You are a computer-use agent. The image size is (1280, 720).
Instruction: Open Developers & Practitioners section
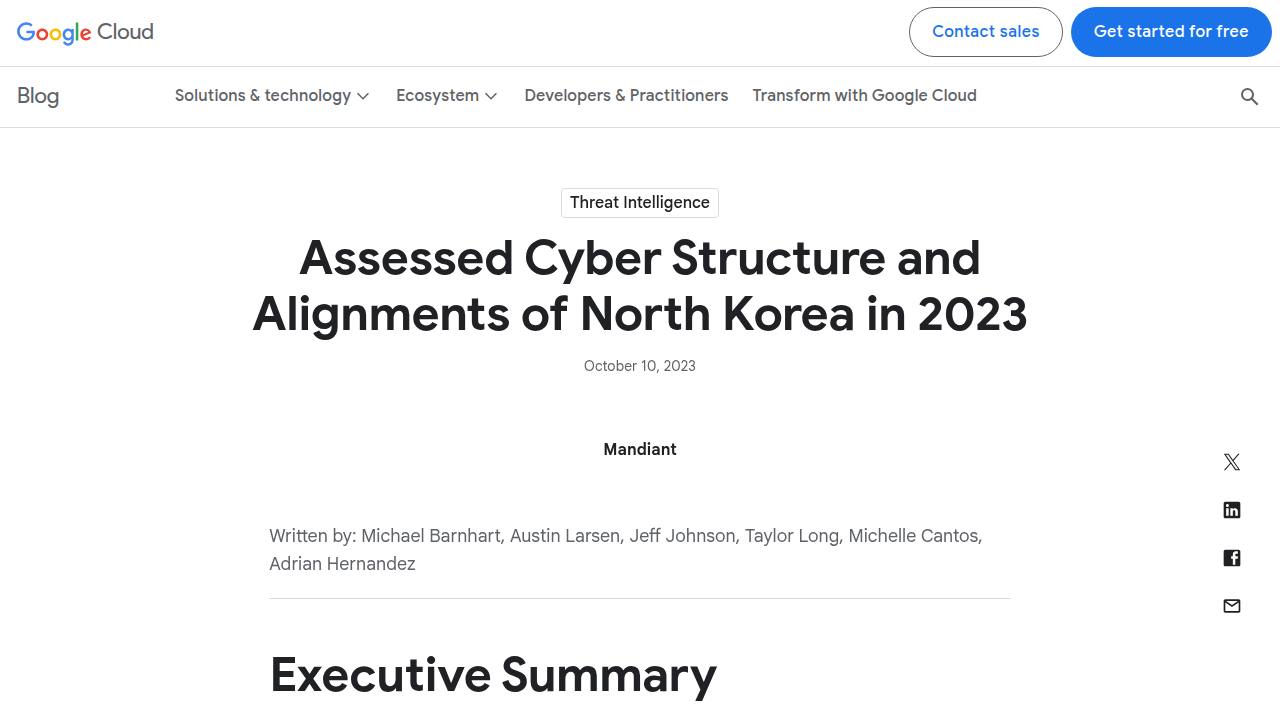626,96
